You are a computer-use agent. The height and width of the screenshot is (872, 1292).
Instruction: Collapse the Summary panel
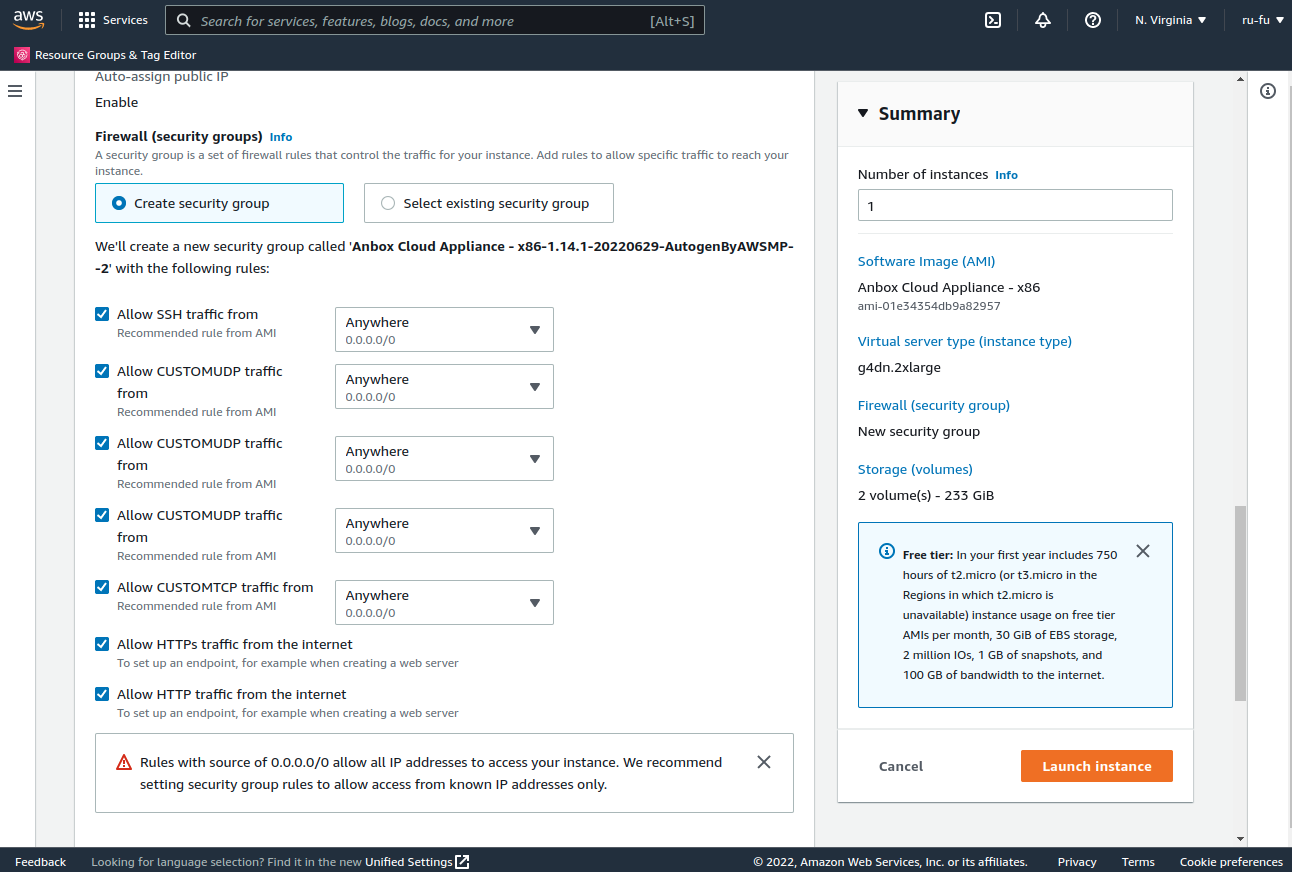tap(864, 113)
